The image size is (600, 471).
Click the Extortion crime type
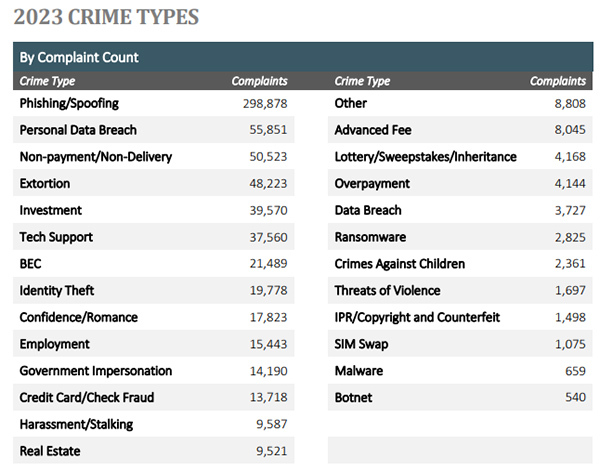point(46,184)
